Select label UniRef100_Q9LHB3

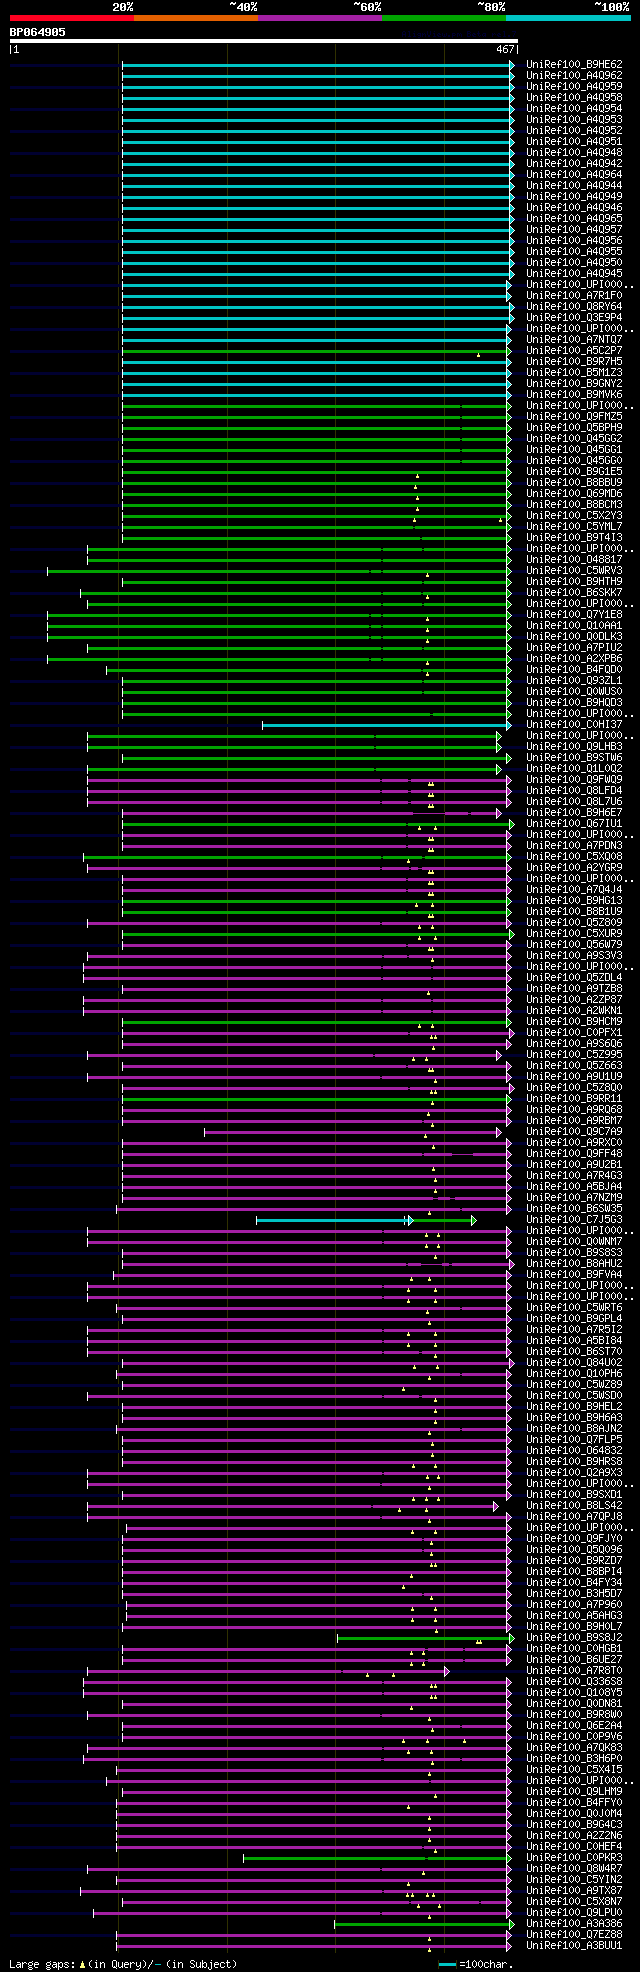coord(574,746)
